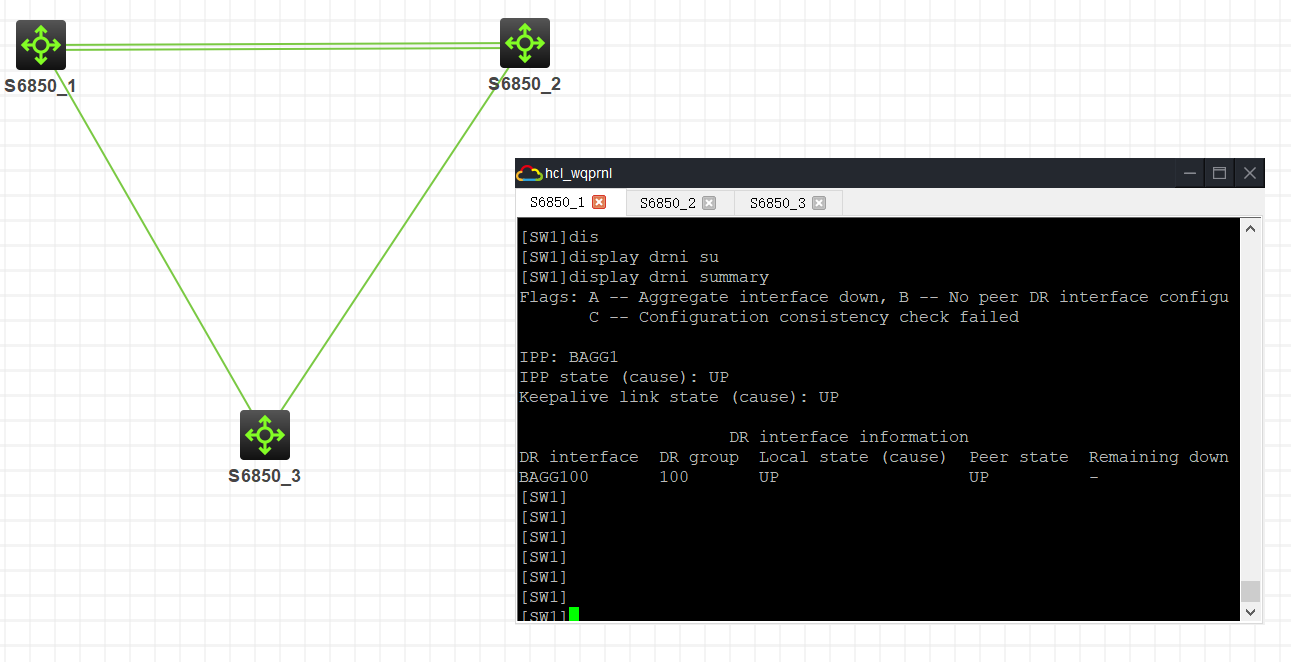Click the 'Flags: A -- Aggregate interface down' line
Viewport: 1291px width, 662px height.
(874, 297)
